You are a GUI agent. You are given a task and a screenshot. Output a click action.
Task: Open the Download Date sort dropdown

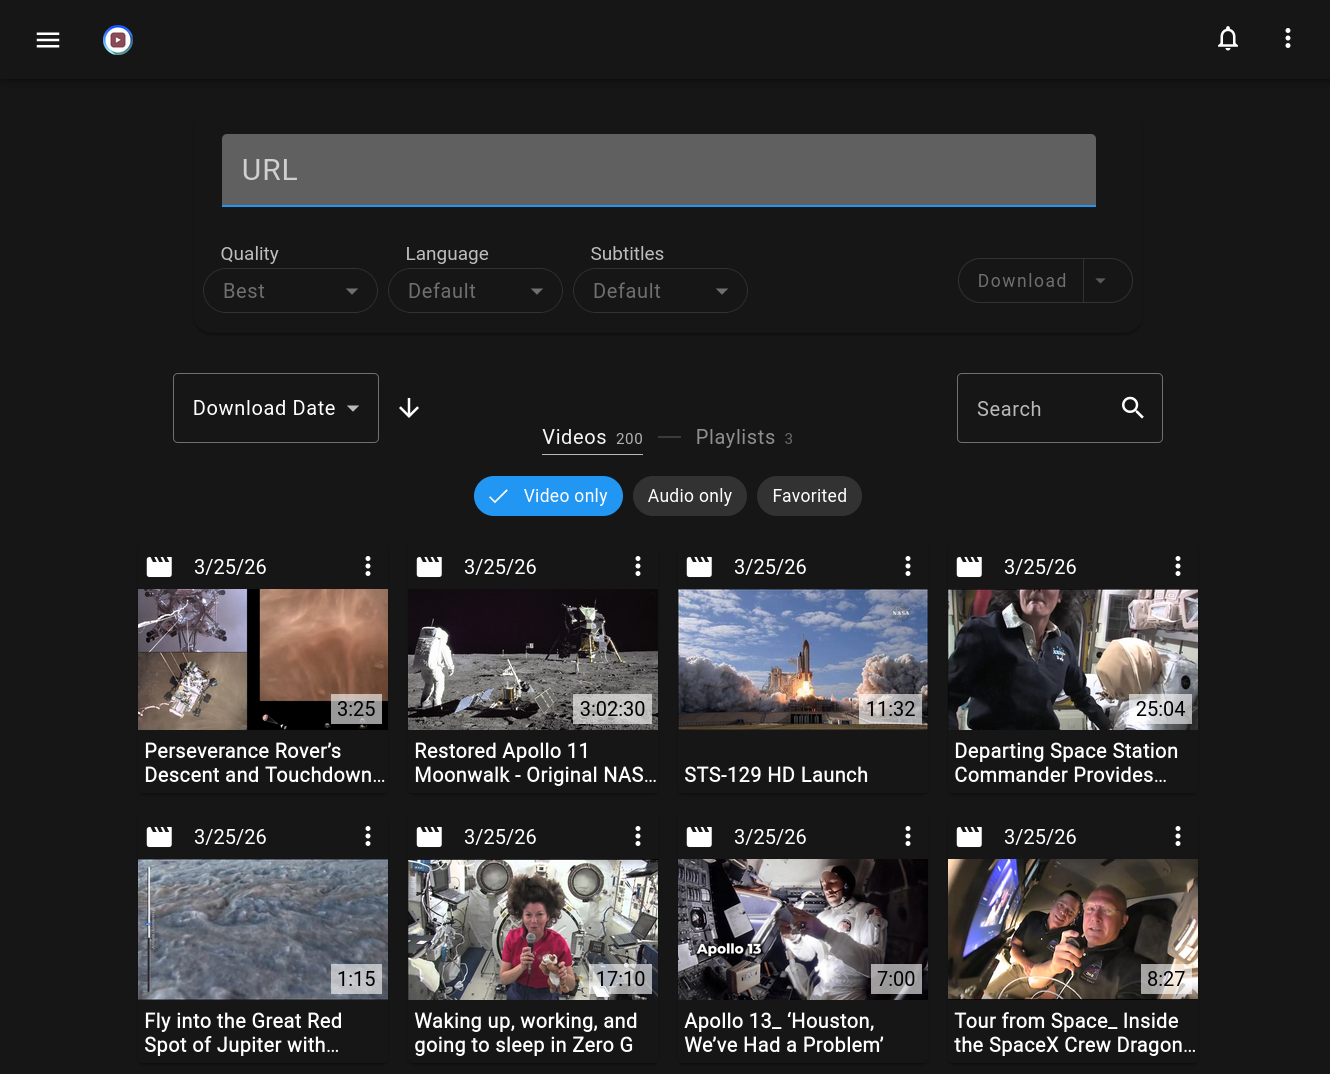pyautogui.click(x=276, y=408)
